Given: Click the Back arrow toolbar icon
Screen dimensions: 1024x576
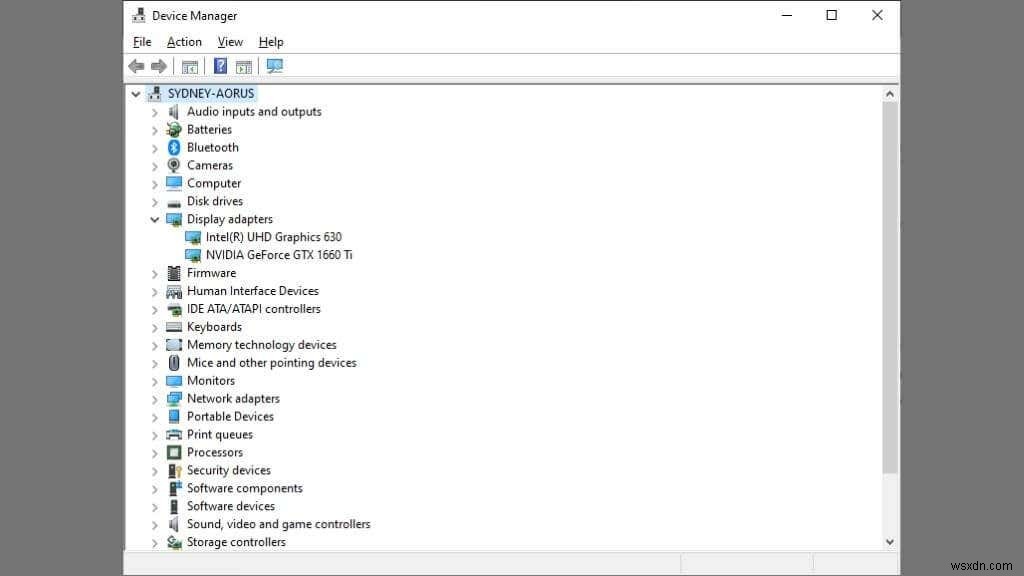Looking at the screenshot, I should (136, 66).
